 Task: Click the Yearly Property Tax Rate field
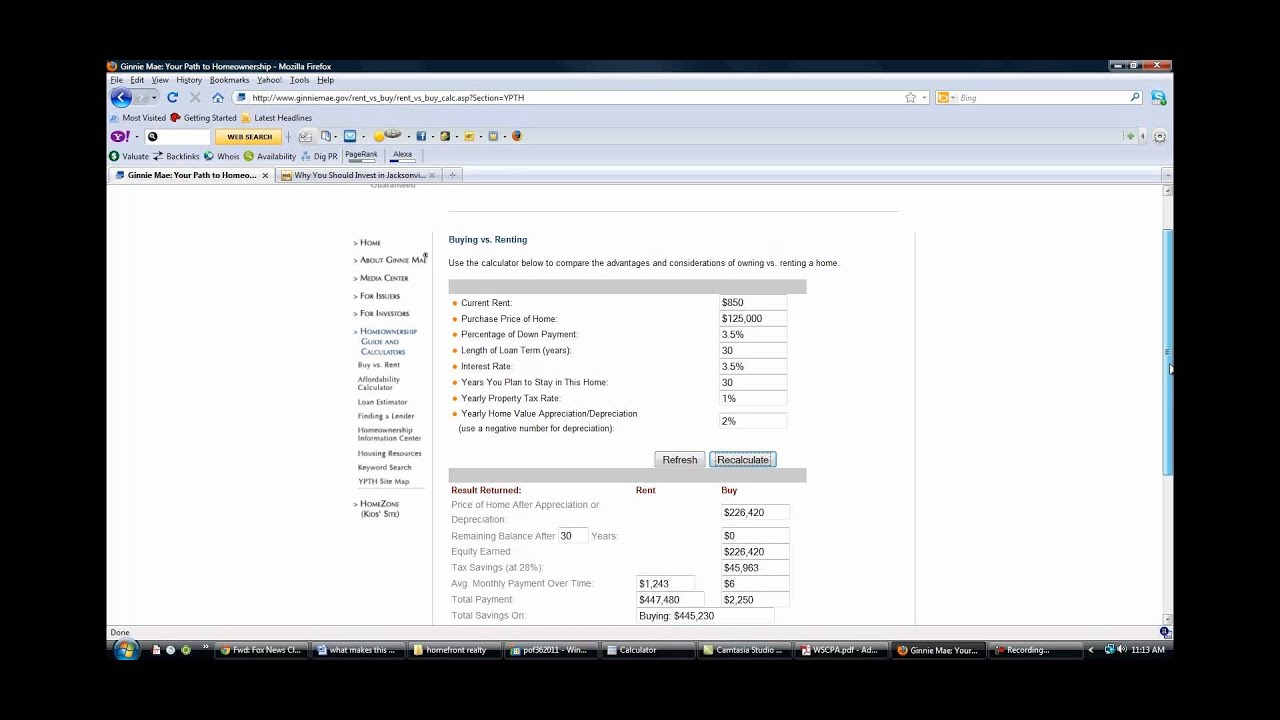click(x=753, y=399)
